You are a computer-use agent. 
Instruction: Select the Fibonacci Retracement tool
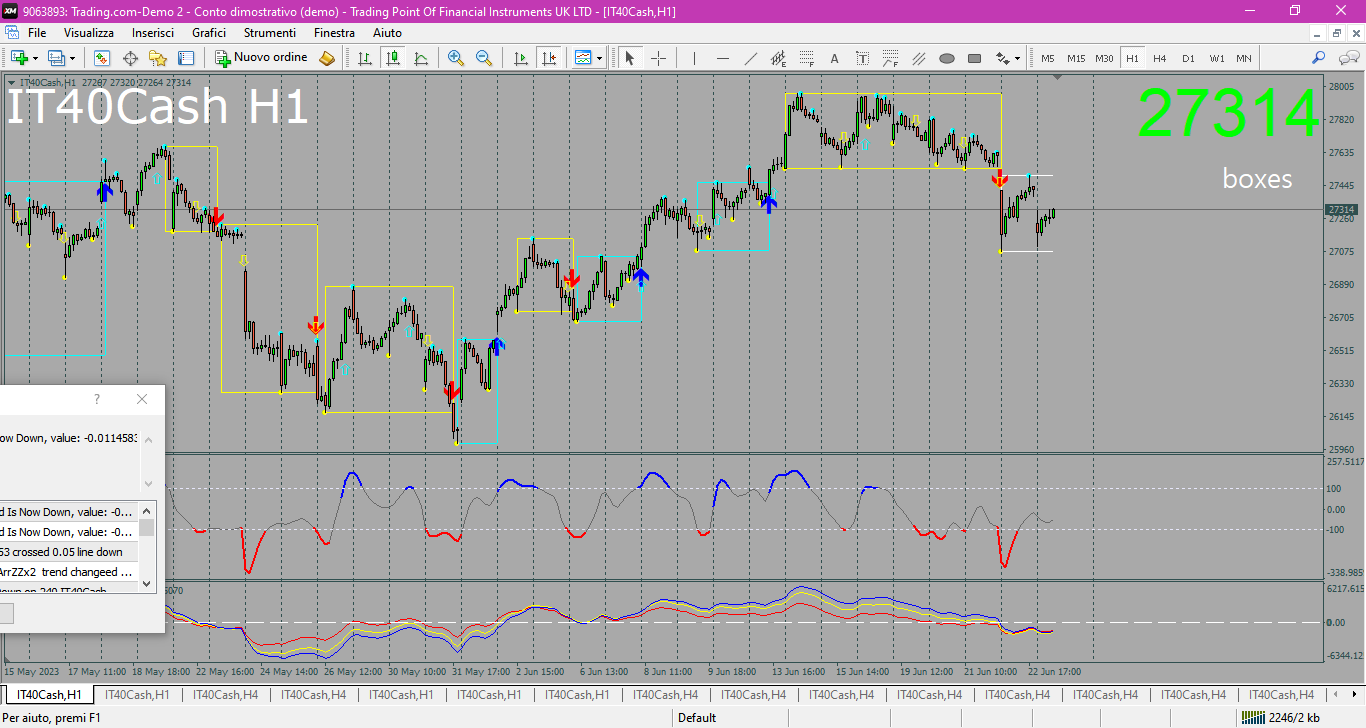tap(806, 58)
